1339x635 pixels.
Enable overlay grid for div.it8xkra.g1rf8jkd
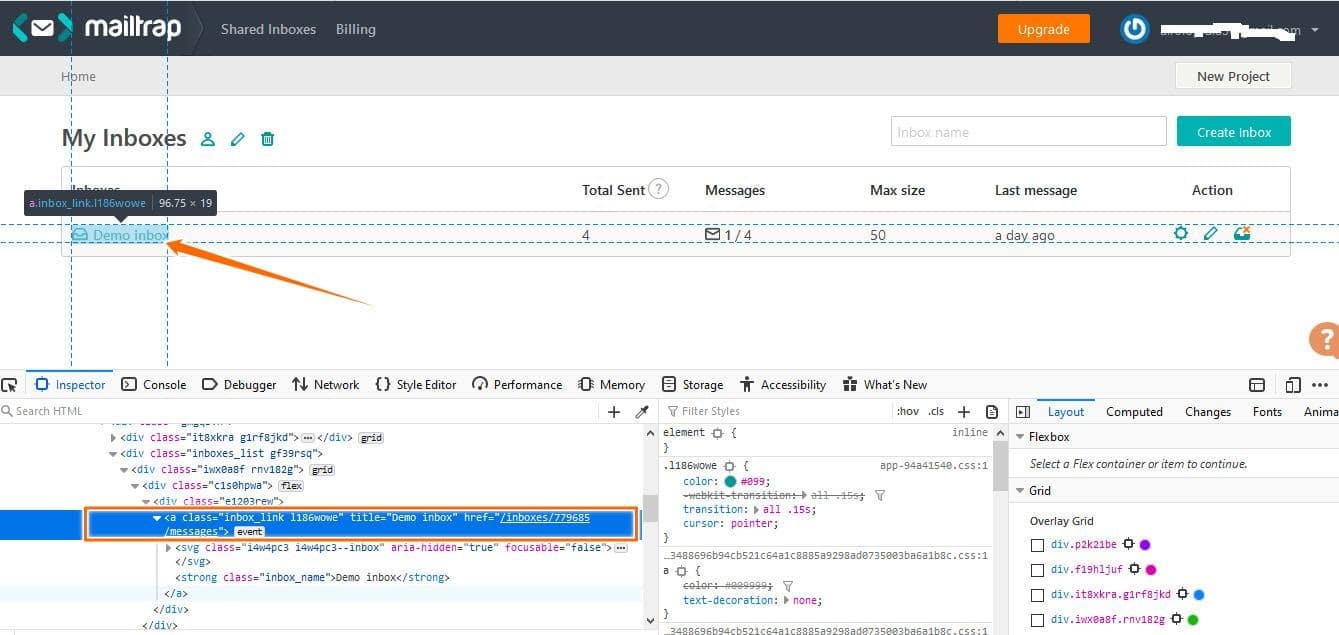[x=1037, y=595]
